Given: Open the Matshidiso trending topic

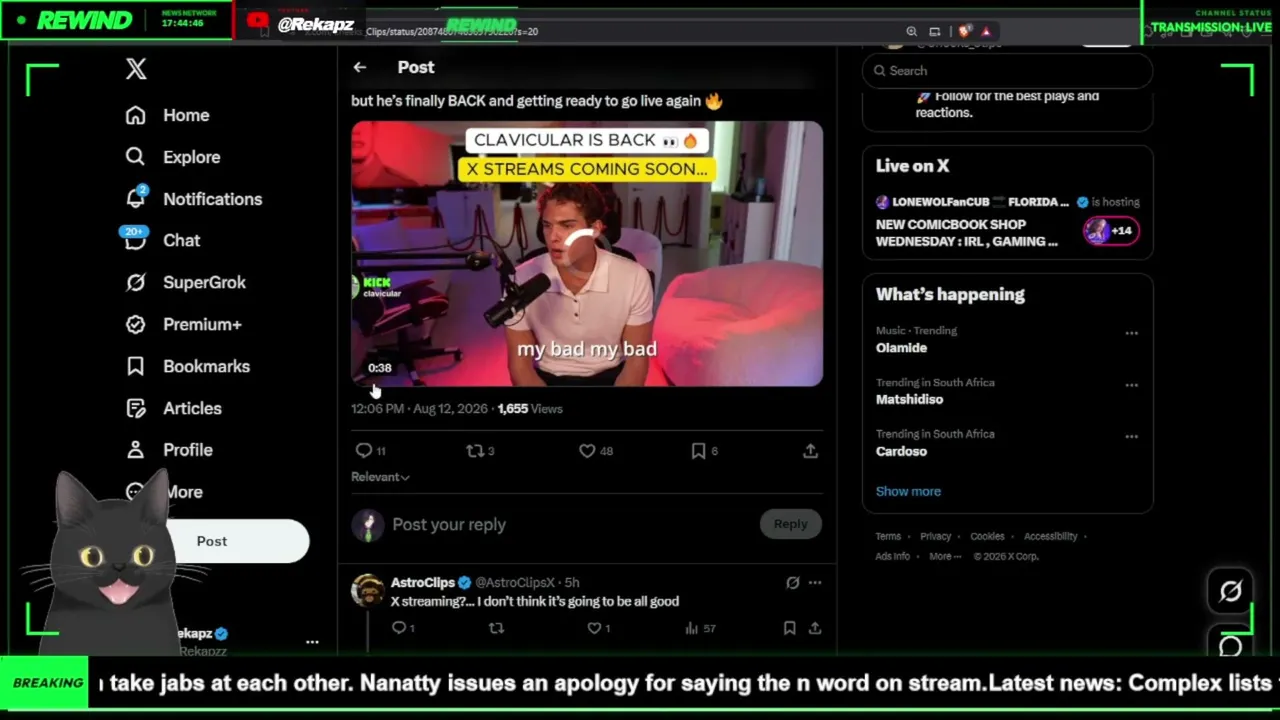Looking at the screenshot, I should [x=909, y=399].
